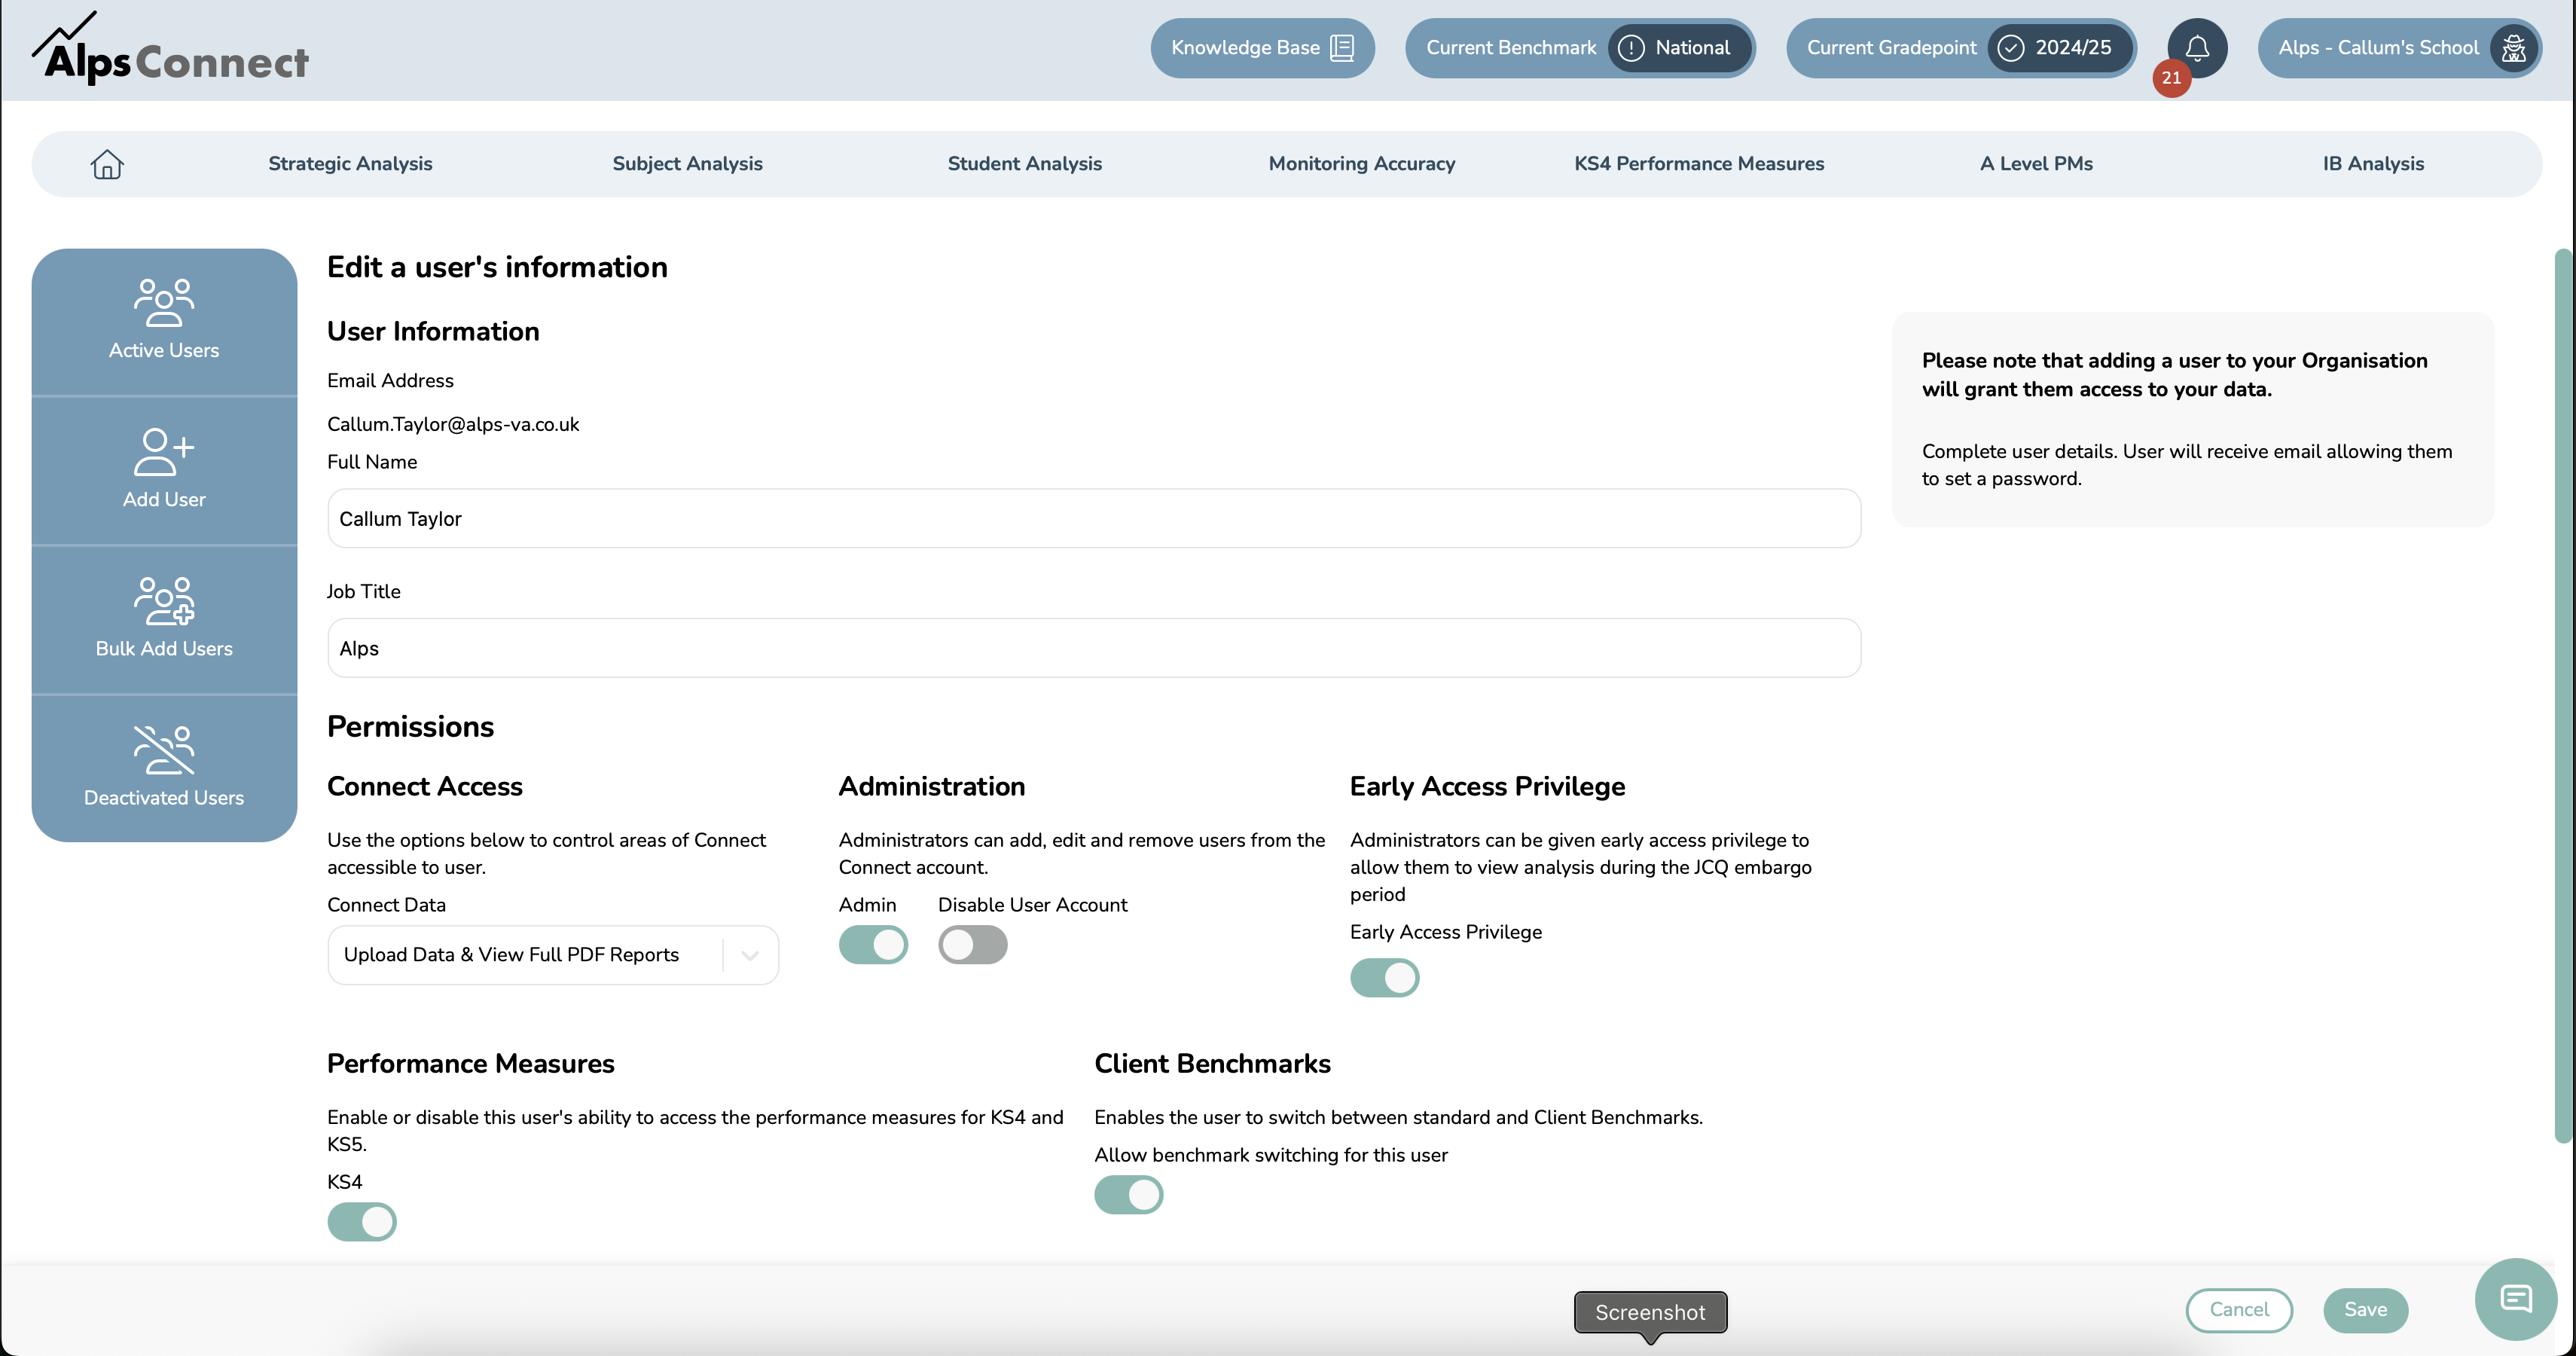
Task: Select Active Users label in sidebar
Action: (x=164, y=351)
